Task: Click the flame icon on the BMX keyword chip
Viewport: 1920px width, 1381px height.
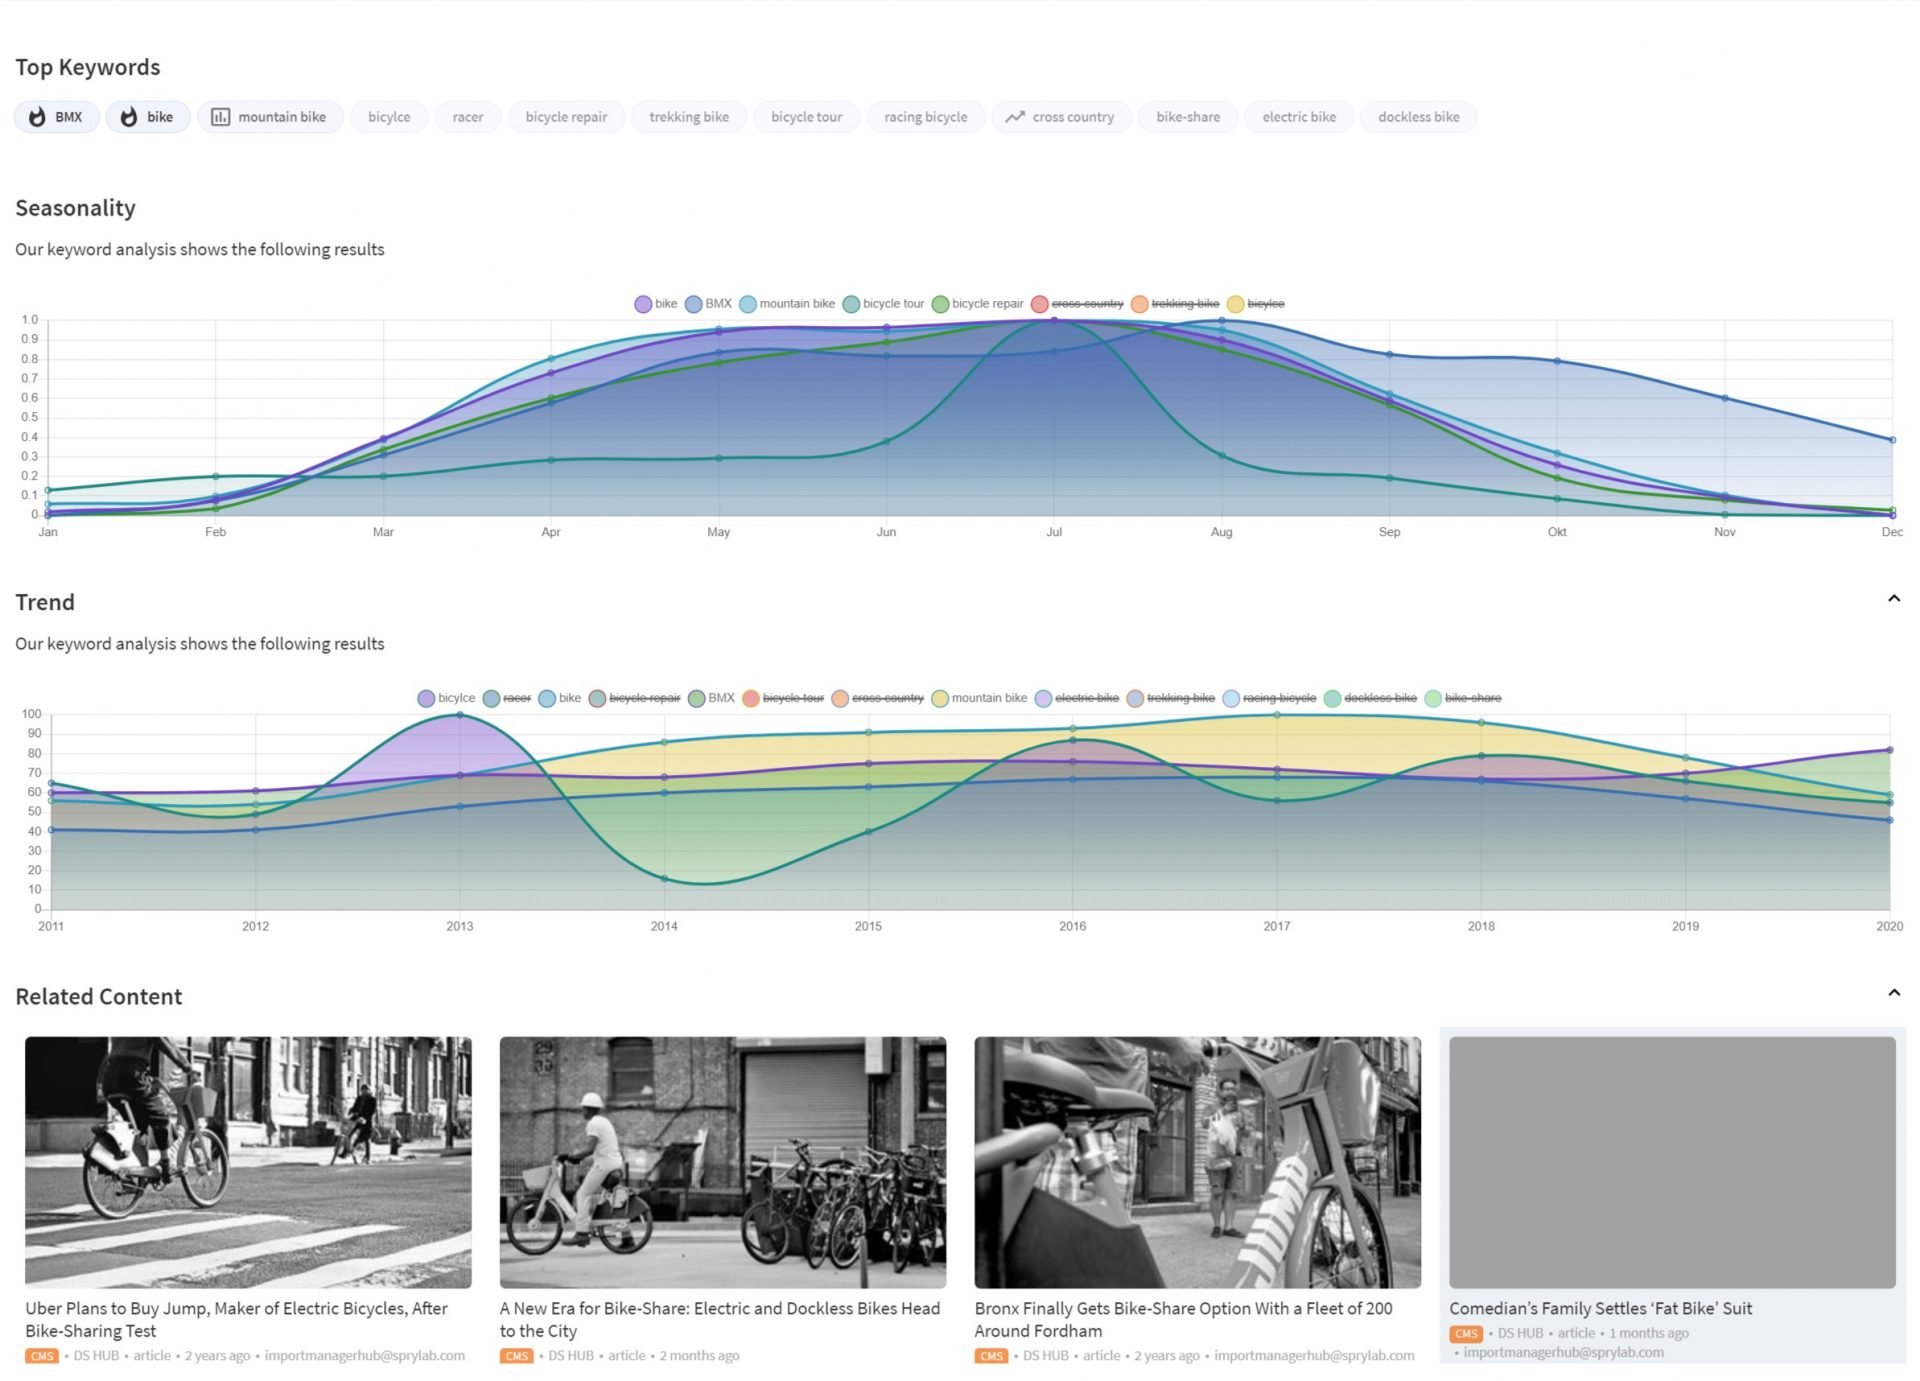Action: (x=38, y=116)
